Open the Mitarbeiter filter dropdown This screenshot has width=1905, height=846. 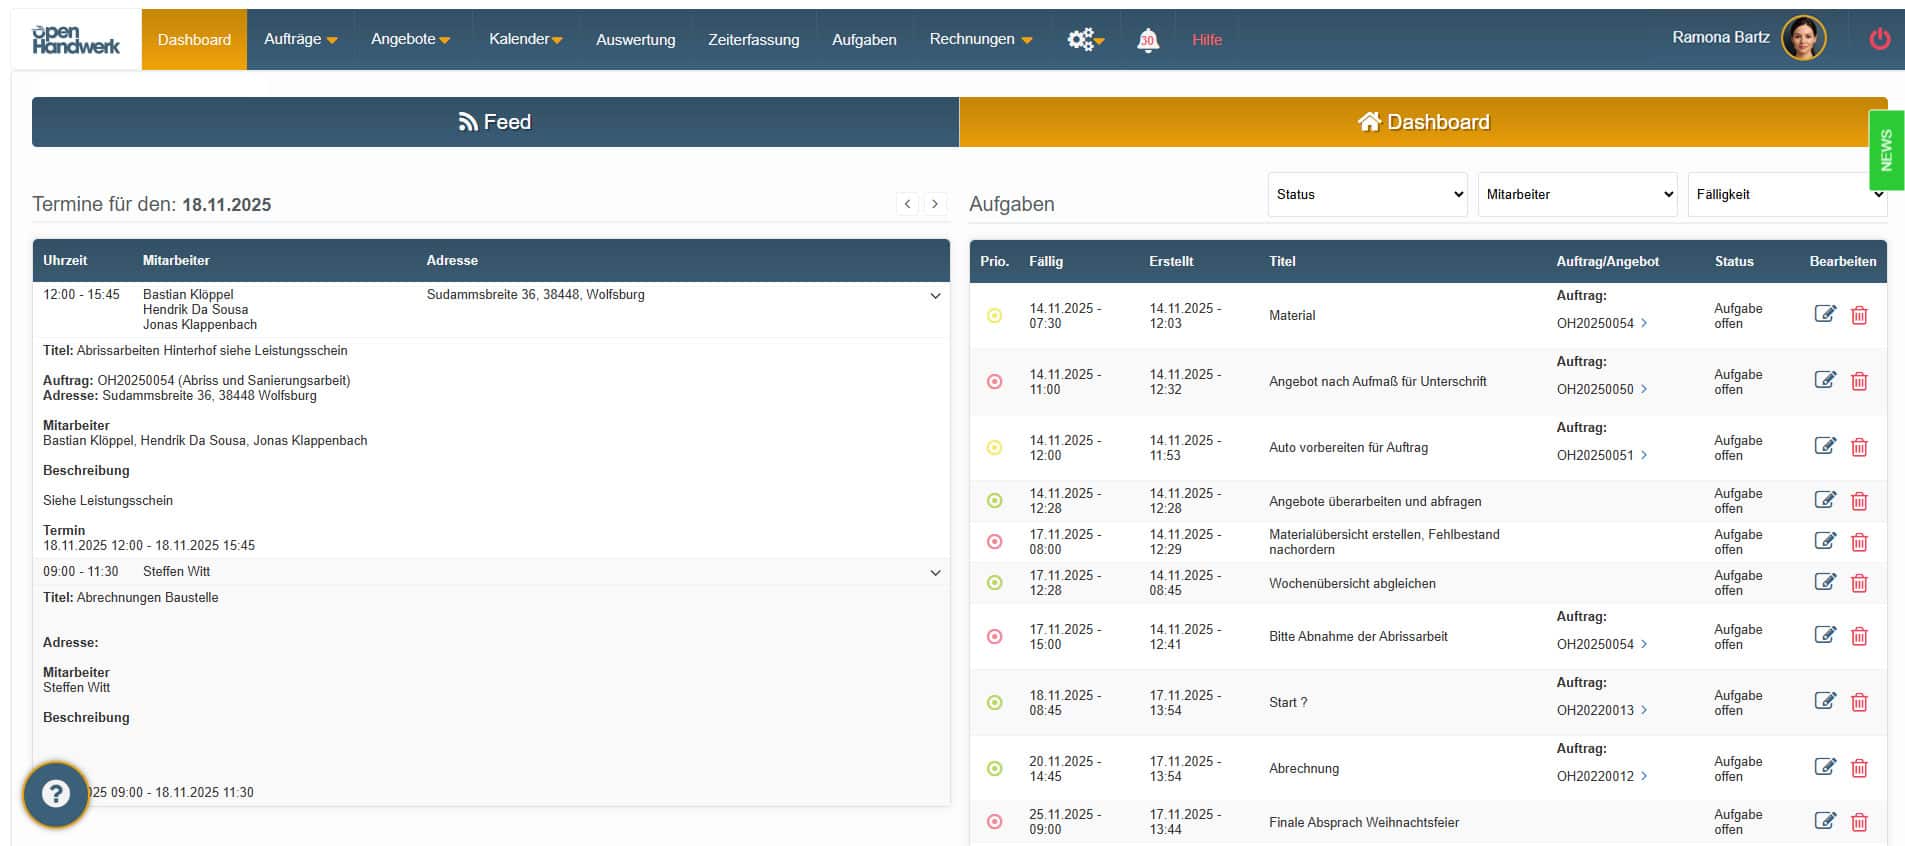(x=1577, y=195)
